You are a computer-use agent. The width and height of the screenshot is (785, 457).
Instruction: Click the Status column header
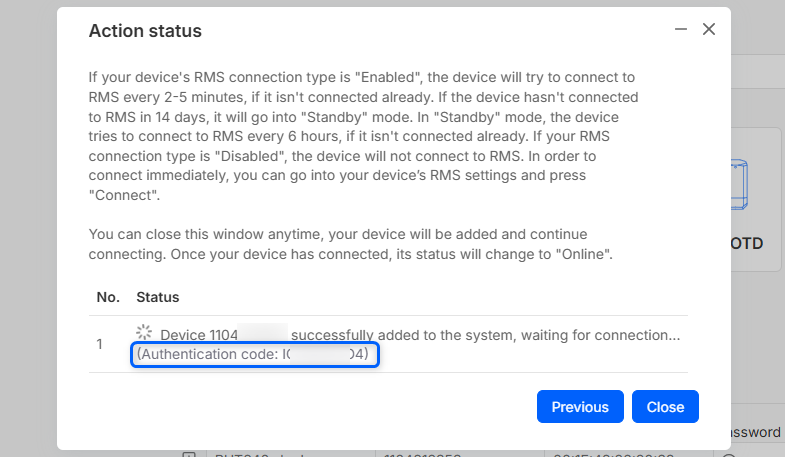pyautogui.click(x=157, y=298)
